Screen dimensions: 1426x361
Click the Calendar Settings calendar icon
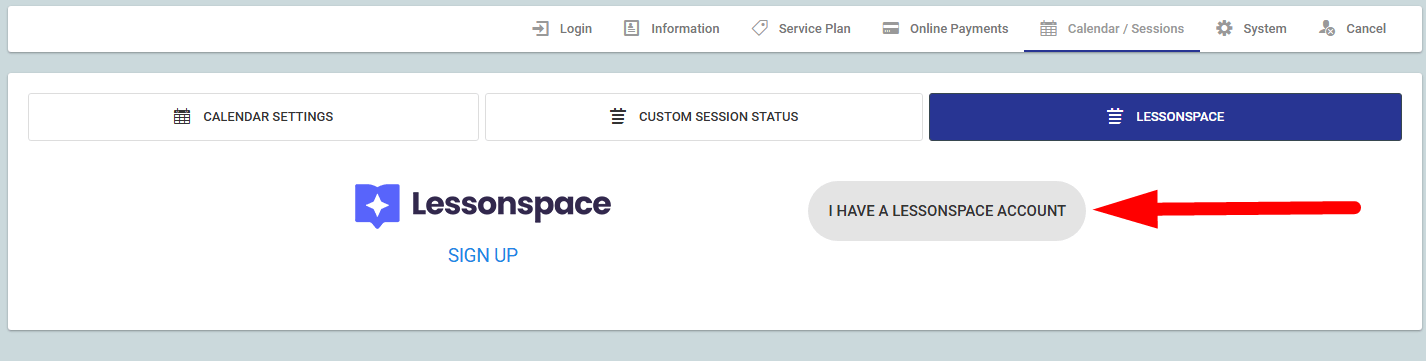182,117
